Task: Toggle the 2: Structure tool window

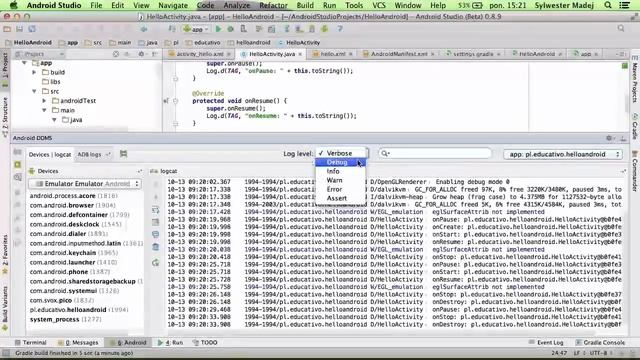Action: coord(5,116)
